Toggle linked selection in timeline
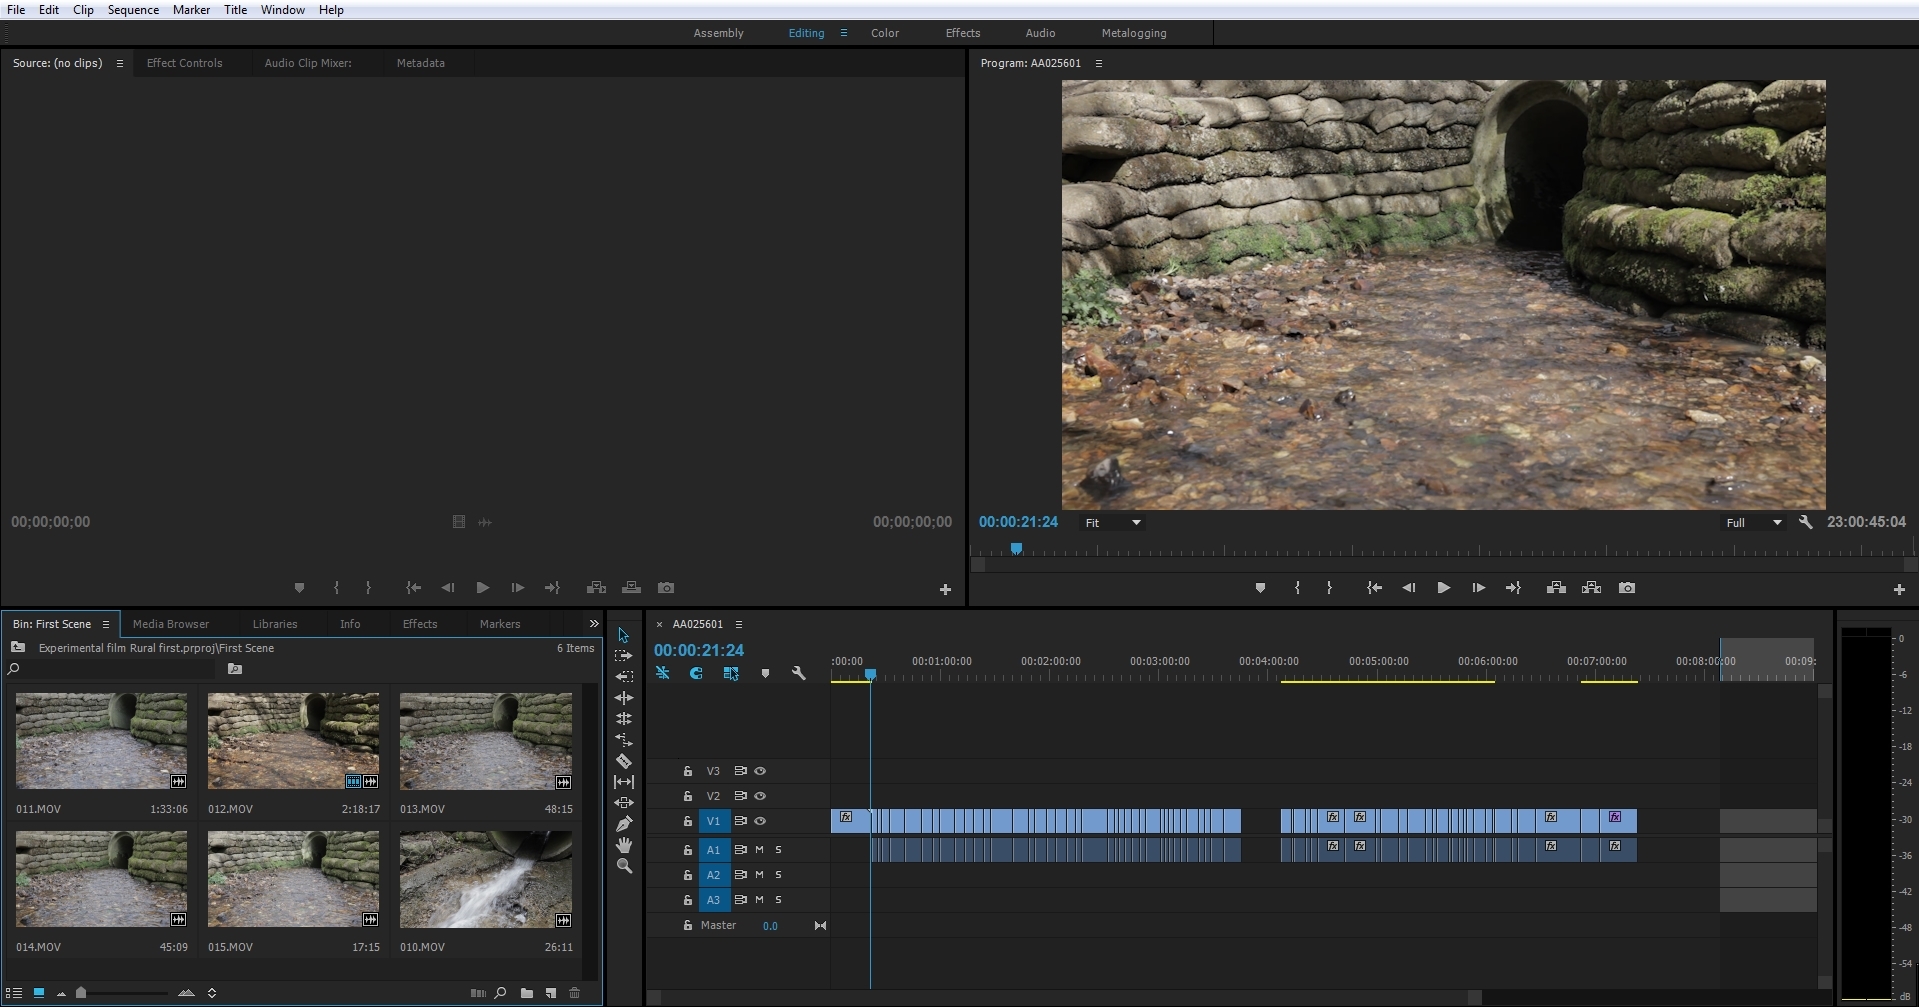 [x=731, y=673]
